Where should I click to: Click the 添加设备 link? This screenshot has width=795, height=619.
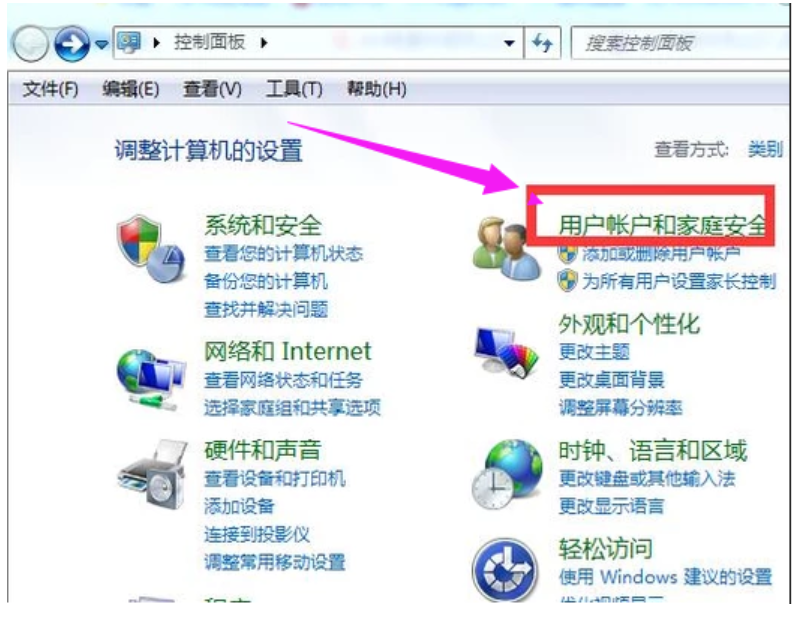point(239,505)
